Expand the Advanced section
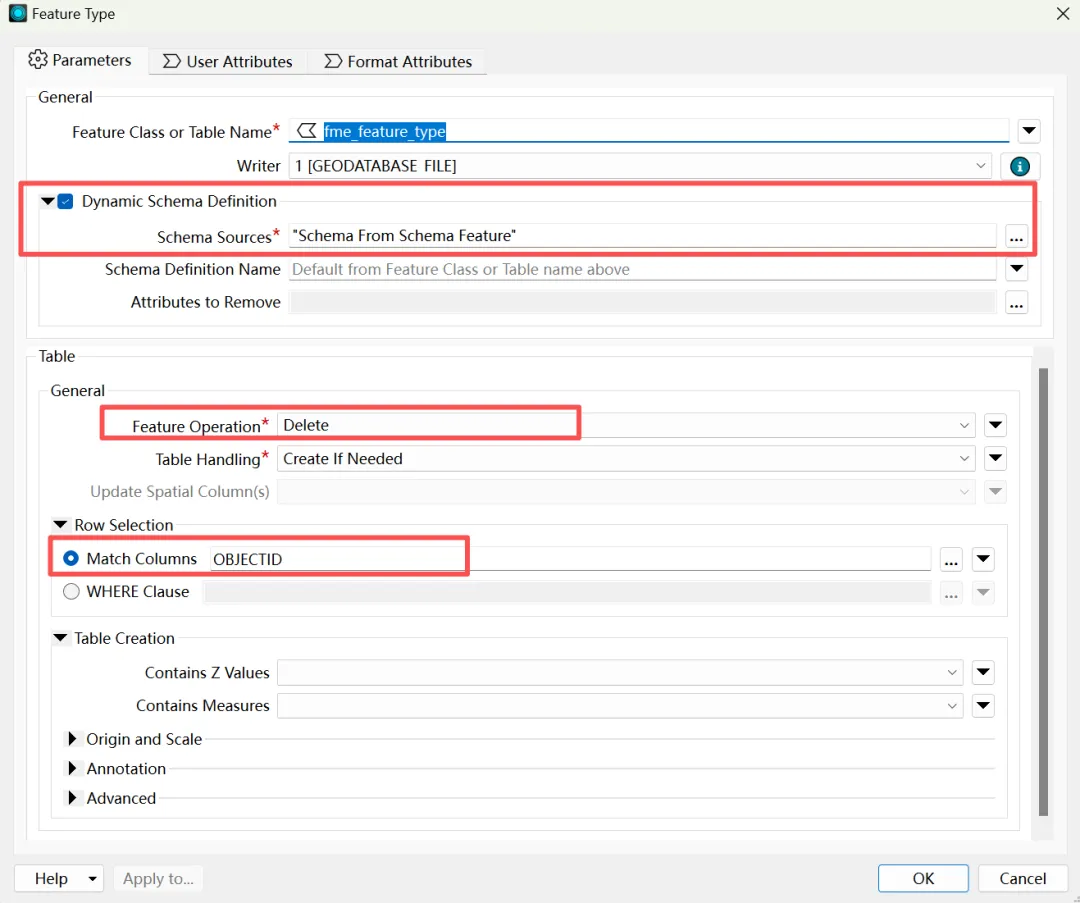Image resolution: width=1080 pixels, height=903 pixels. 72,798
